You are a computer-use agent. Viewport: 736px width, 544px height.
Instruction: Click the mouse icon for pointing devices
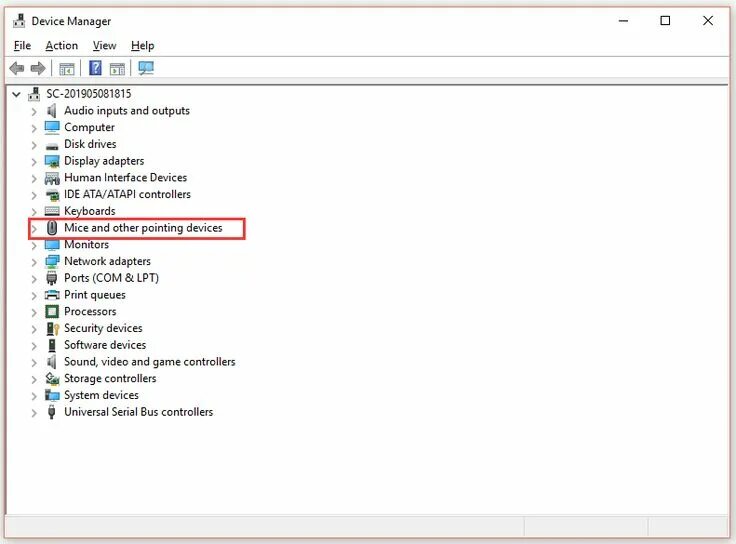[x=52, y=228]
